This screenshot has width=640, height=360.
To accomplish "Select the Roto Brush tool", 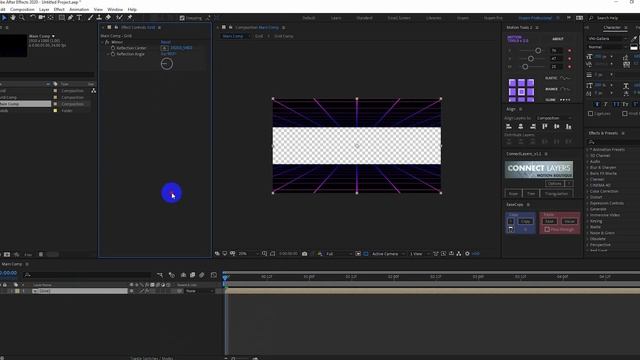I will [119, 18].
